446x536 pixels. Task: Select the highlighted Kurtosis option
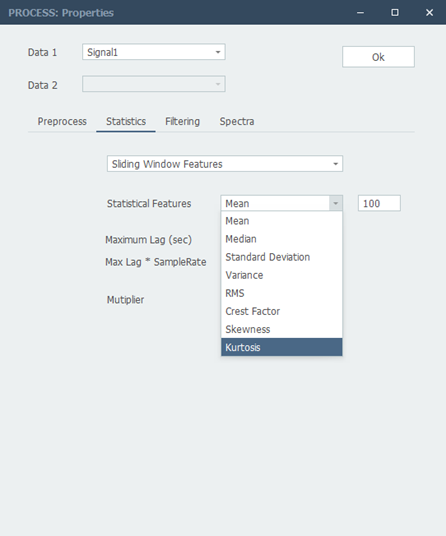(282, 347)
